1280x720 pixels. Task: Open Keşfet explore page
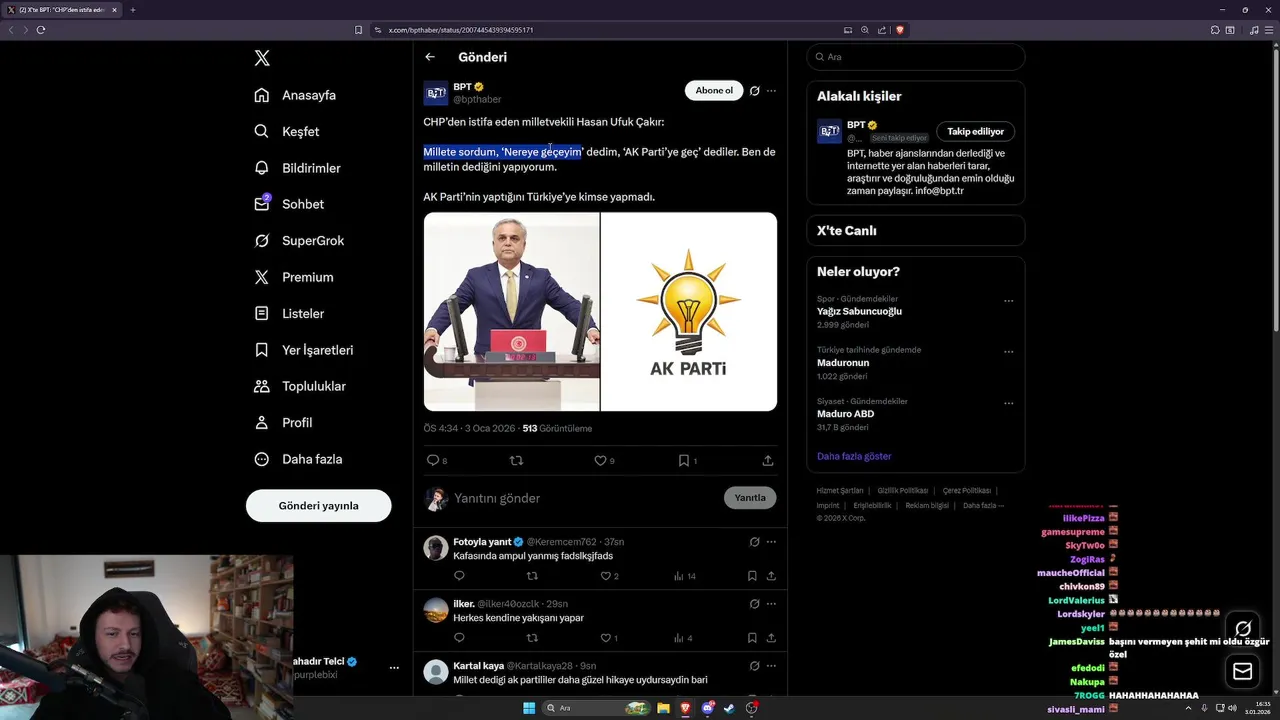coord(287,131)
